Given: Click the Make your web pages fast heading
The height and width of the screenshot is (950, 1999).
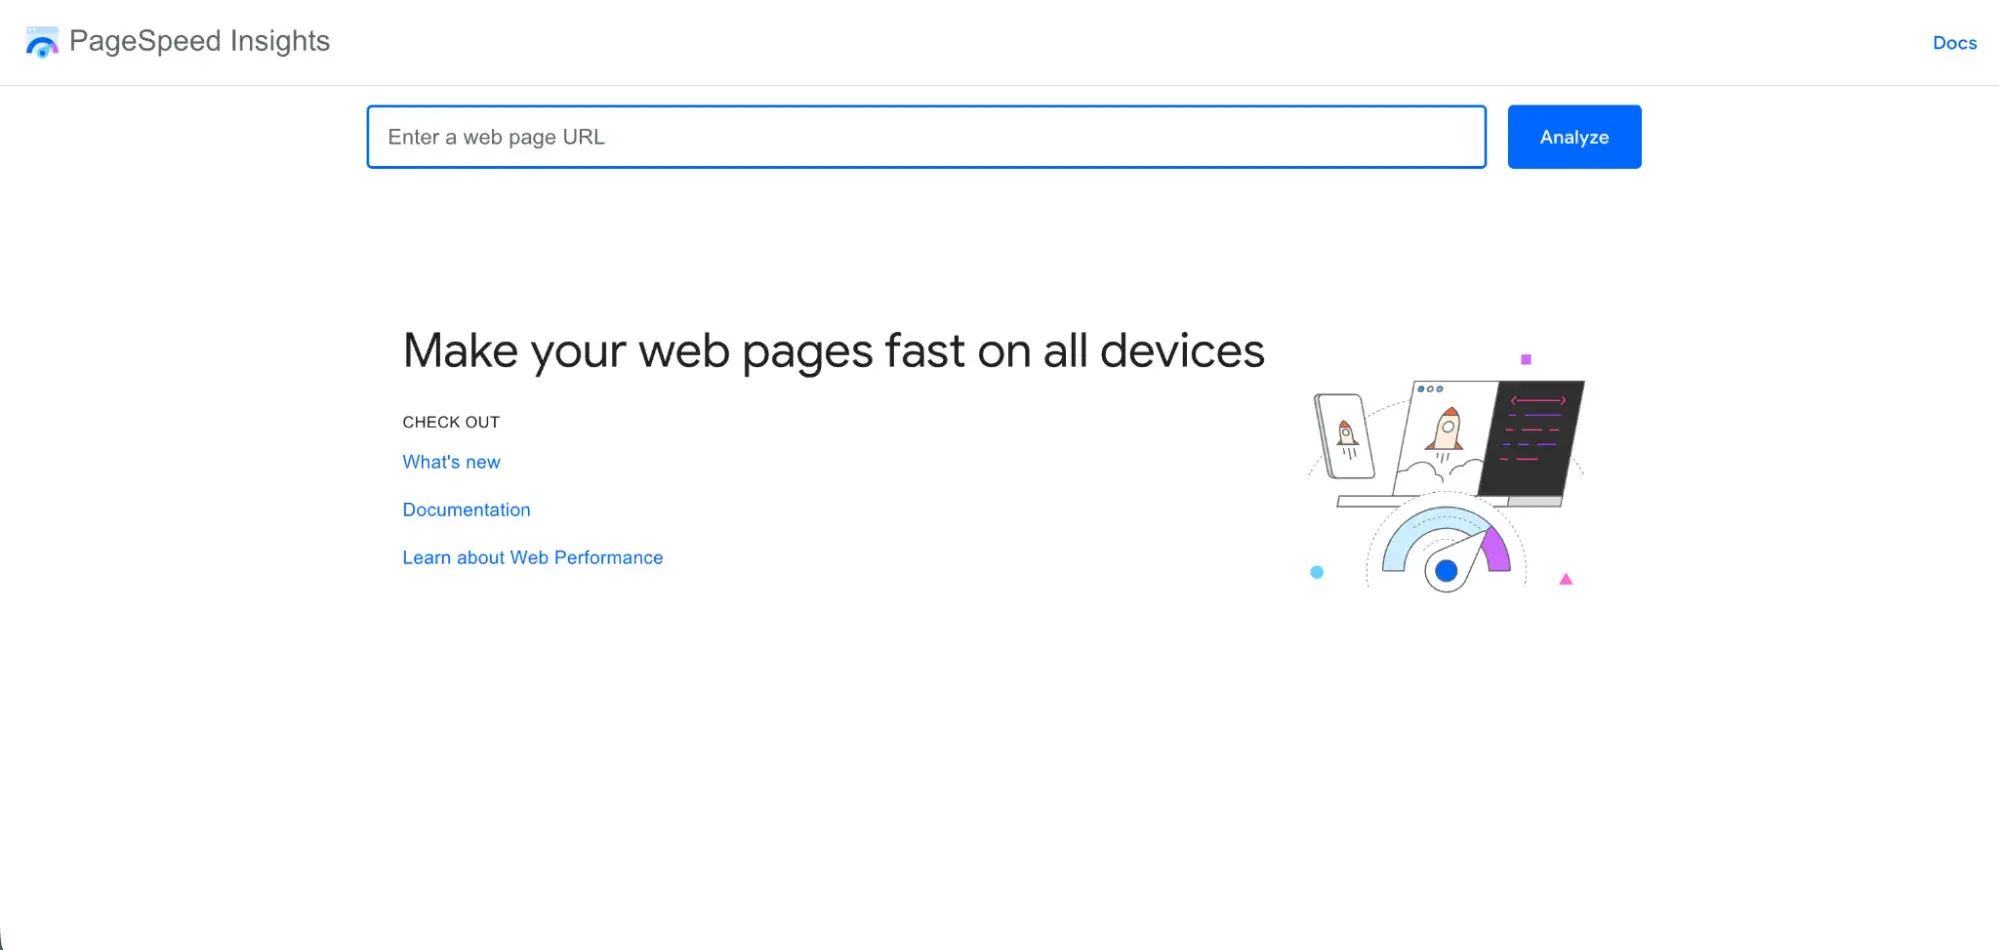Looking at the screenshot, I should (833, 349).
